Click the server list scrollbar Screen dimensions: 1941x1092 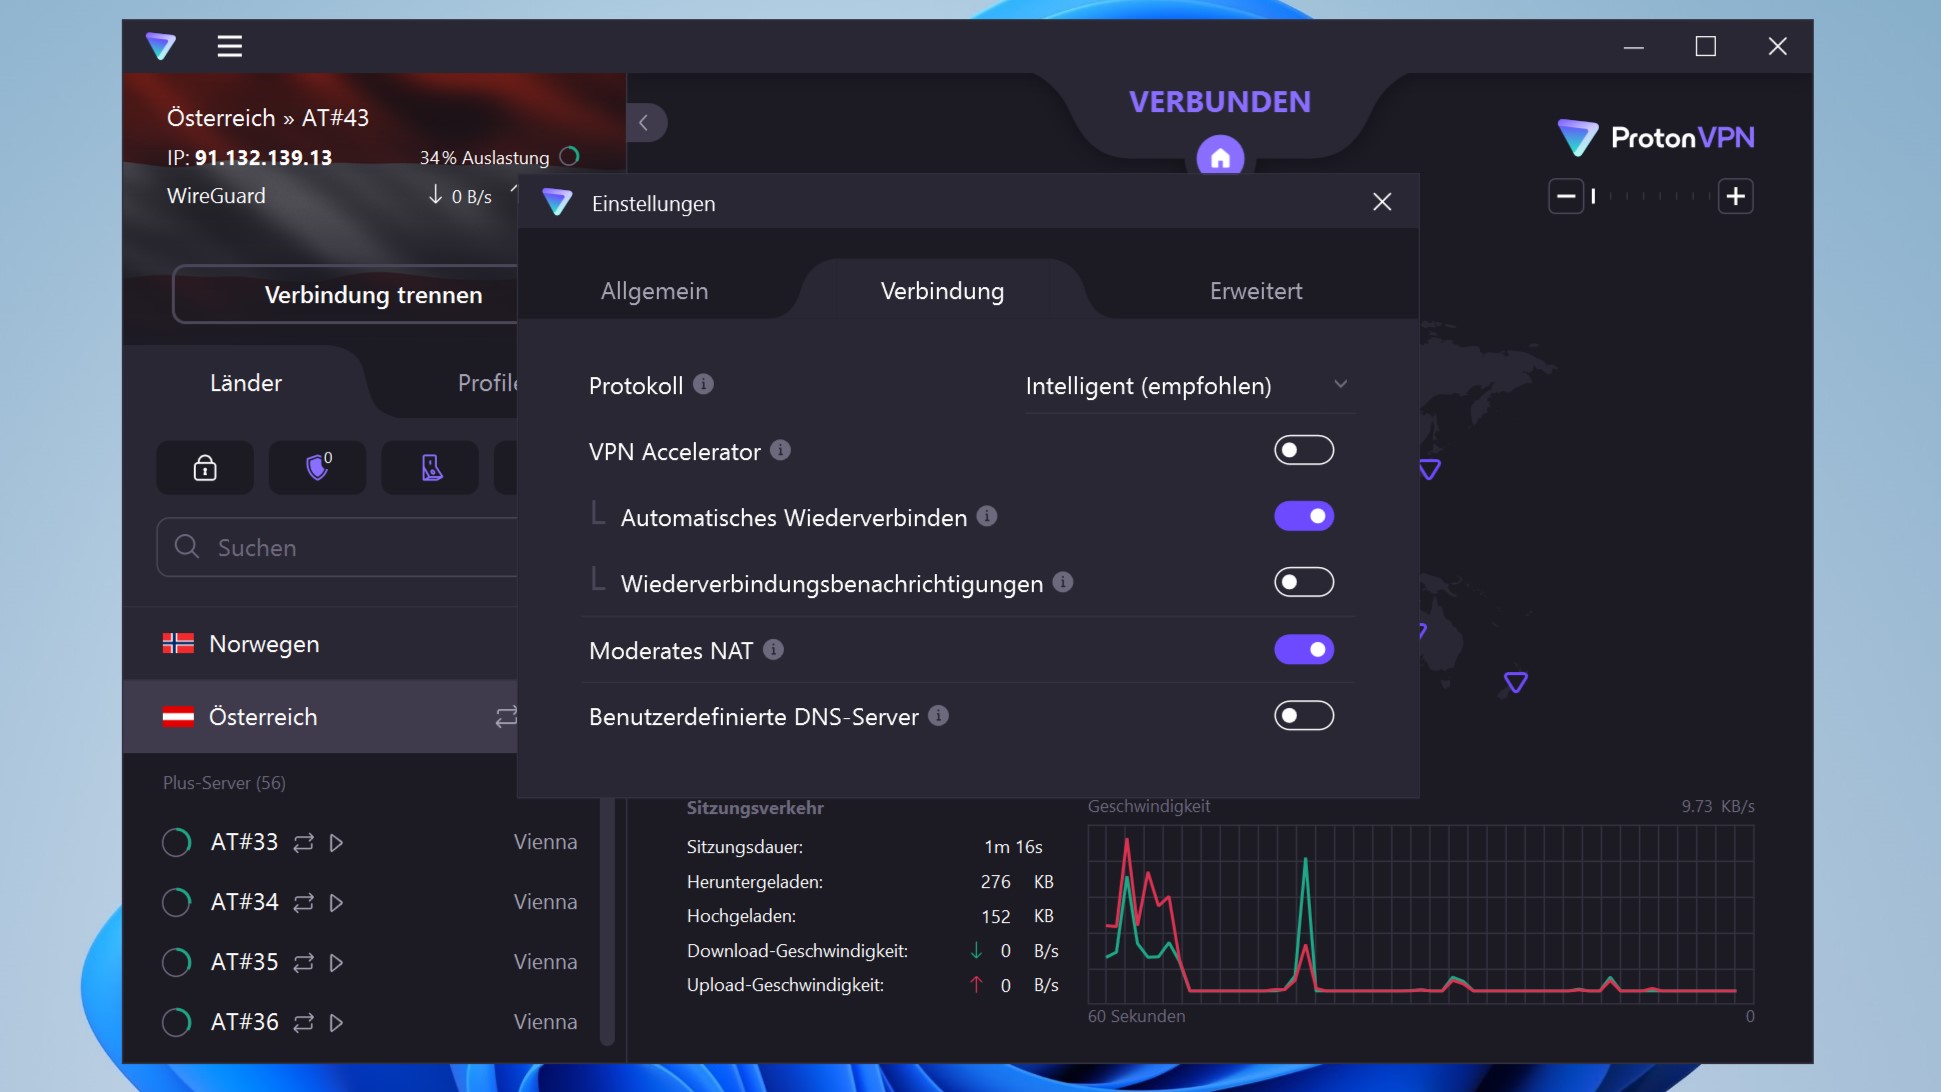(x=606, y=920)
